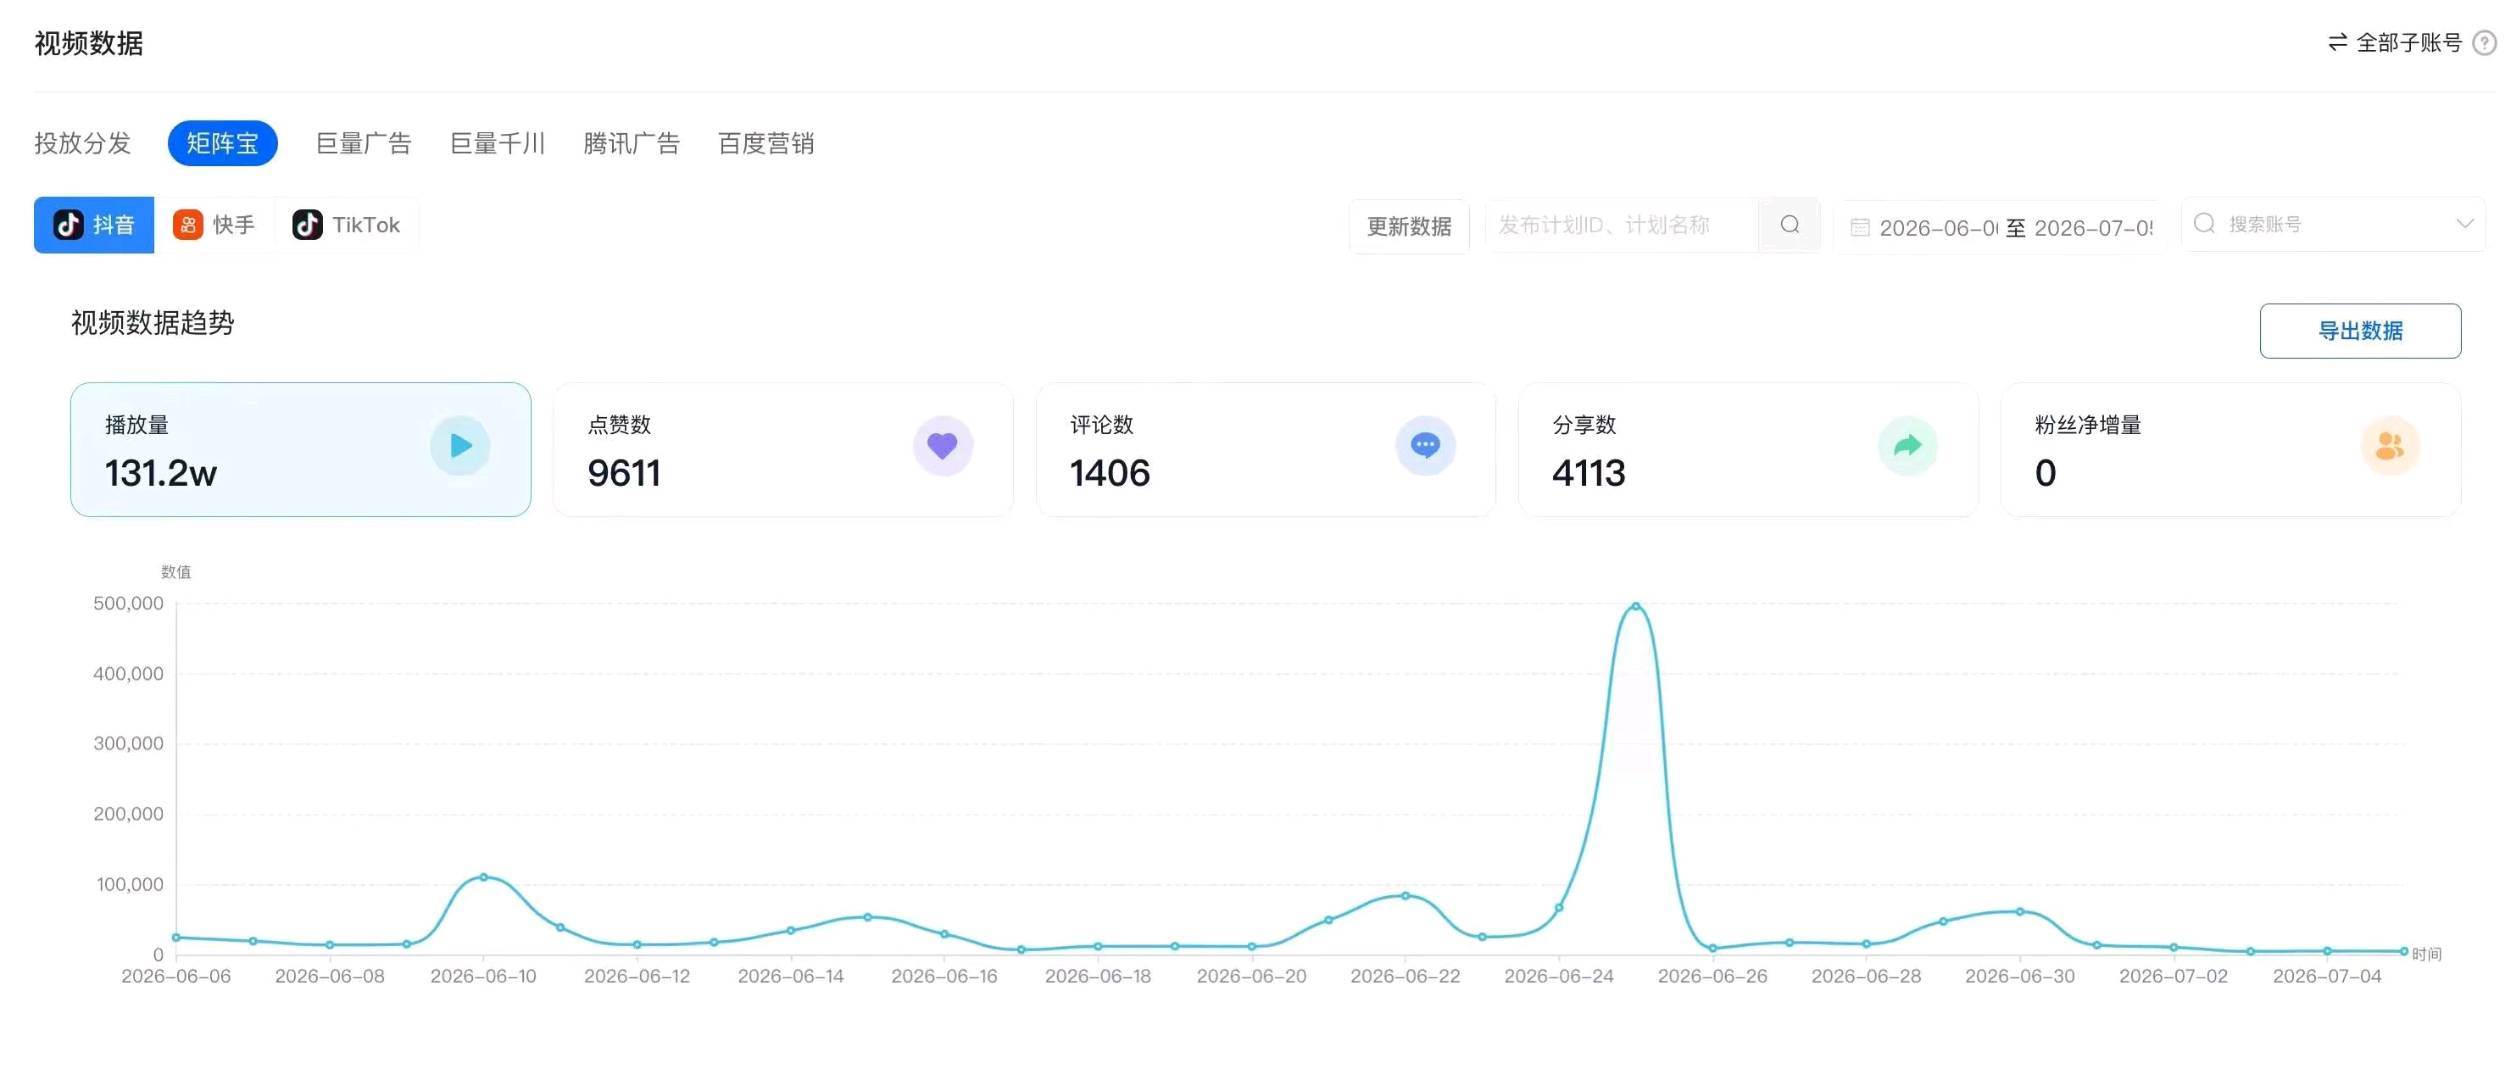This screenshot has width=2519, height=1080.
Task: Select the 评论数 1406 metric card
Action: [1266, 449]
